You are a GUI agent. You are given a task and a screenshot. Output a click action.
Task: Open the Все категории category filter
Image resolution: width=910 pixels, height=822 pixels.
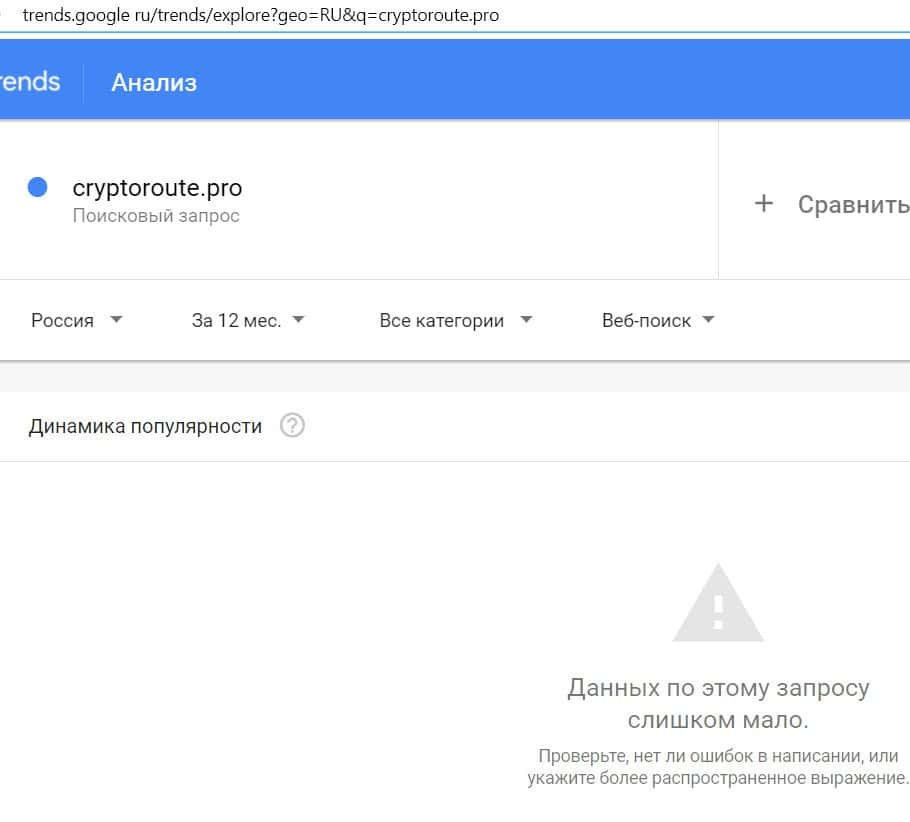click(x=442, y=321)
